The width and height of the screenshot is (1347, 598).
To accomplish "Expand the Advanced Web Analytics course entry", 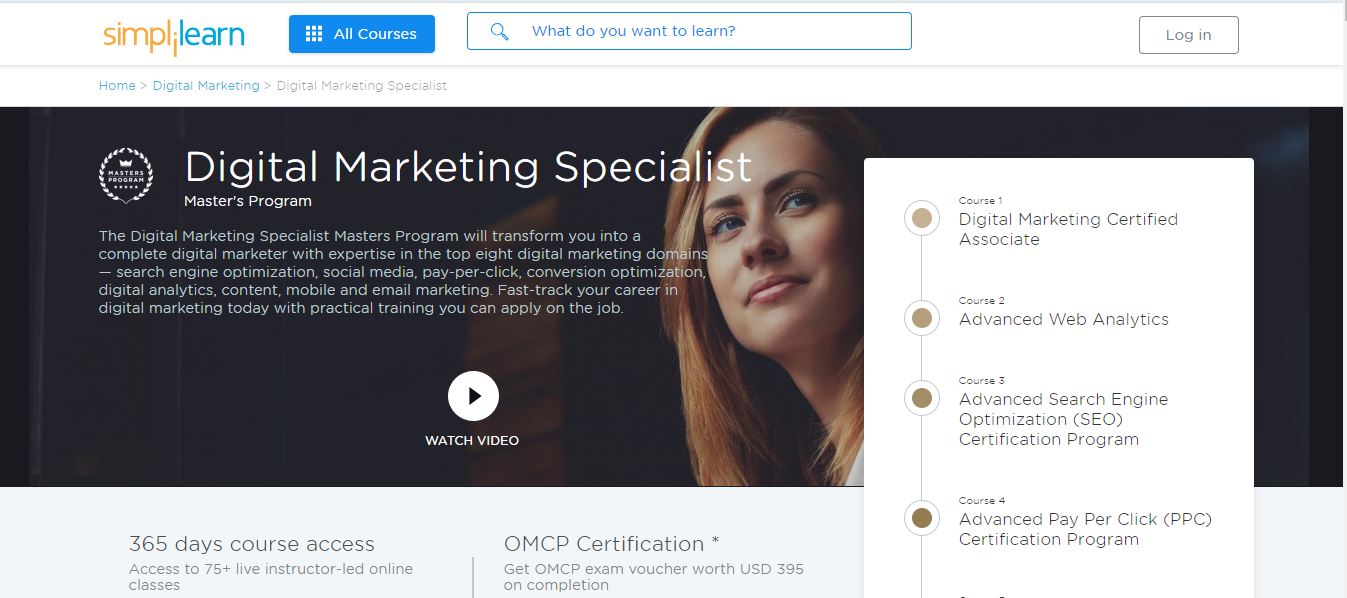I will pyautogui.click(x=1064, y=319).
